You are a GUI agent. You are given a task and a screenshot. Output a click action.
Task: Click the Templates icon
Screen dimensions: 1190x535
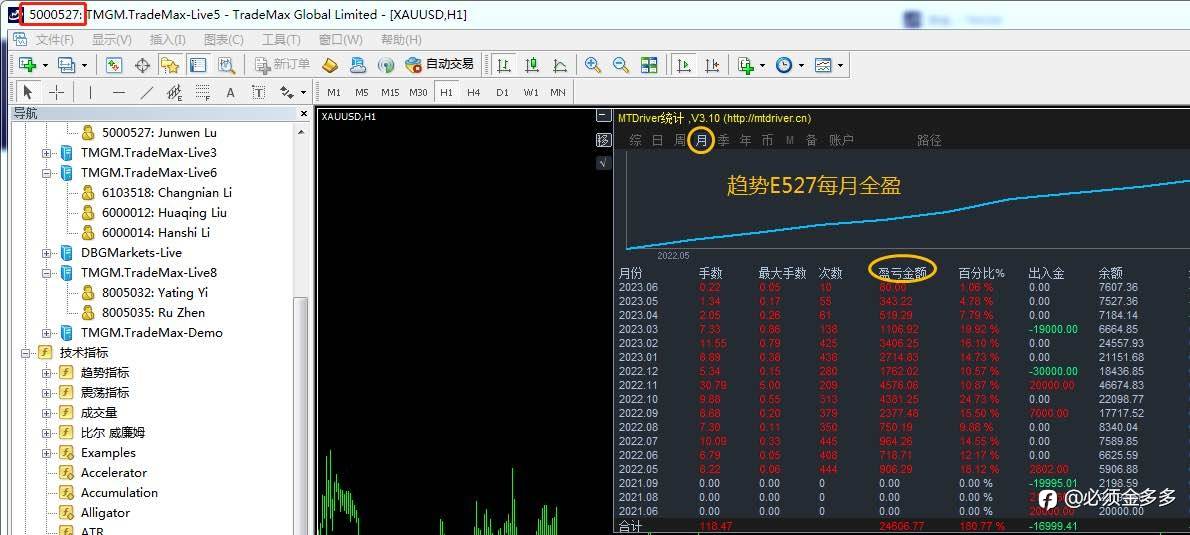823,65
